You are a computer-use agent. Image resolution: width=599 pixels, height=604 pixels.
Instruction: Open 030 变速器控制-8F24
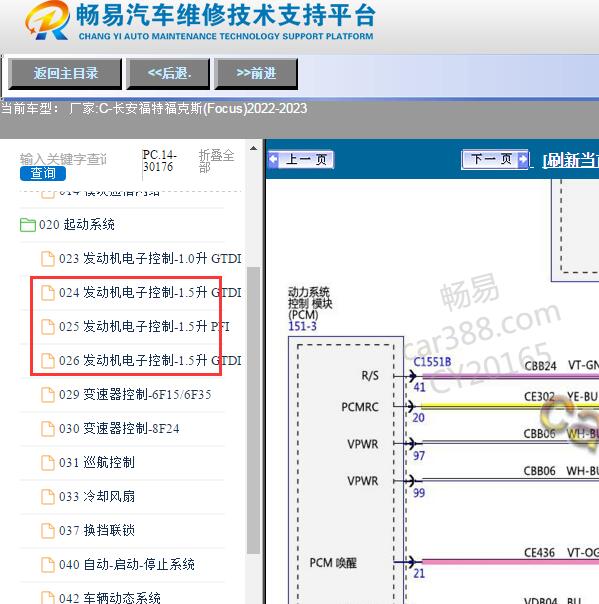point(119,428)
